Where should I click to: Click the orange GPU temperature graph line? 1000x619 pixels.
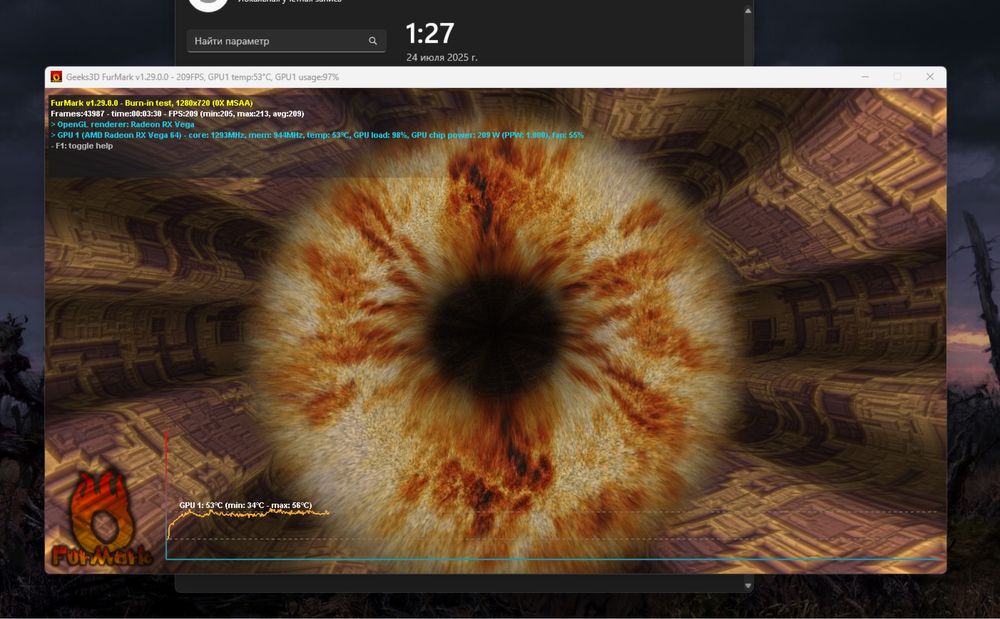(x=249, y=514)
